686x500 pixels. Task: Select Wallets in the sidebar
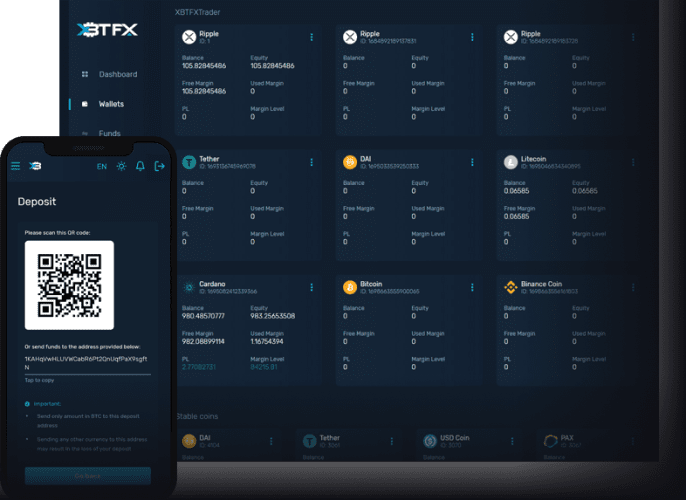111,104
